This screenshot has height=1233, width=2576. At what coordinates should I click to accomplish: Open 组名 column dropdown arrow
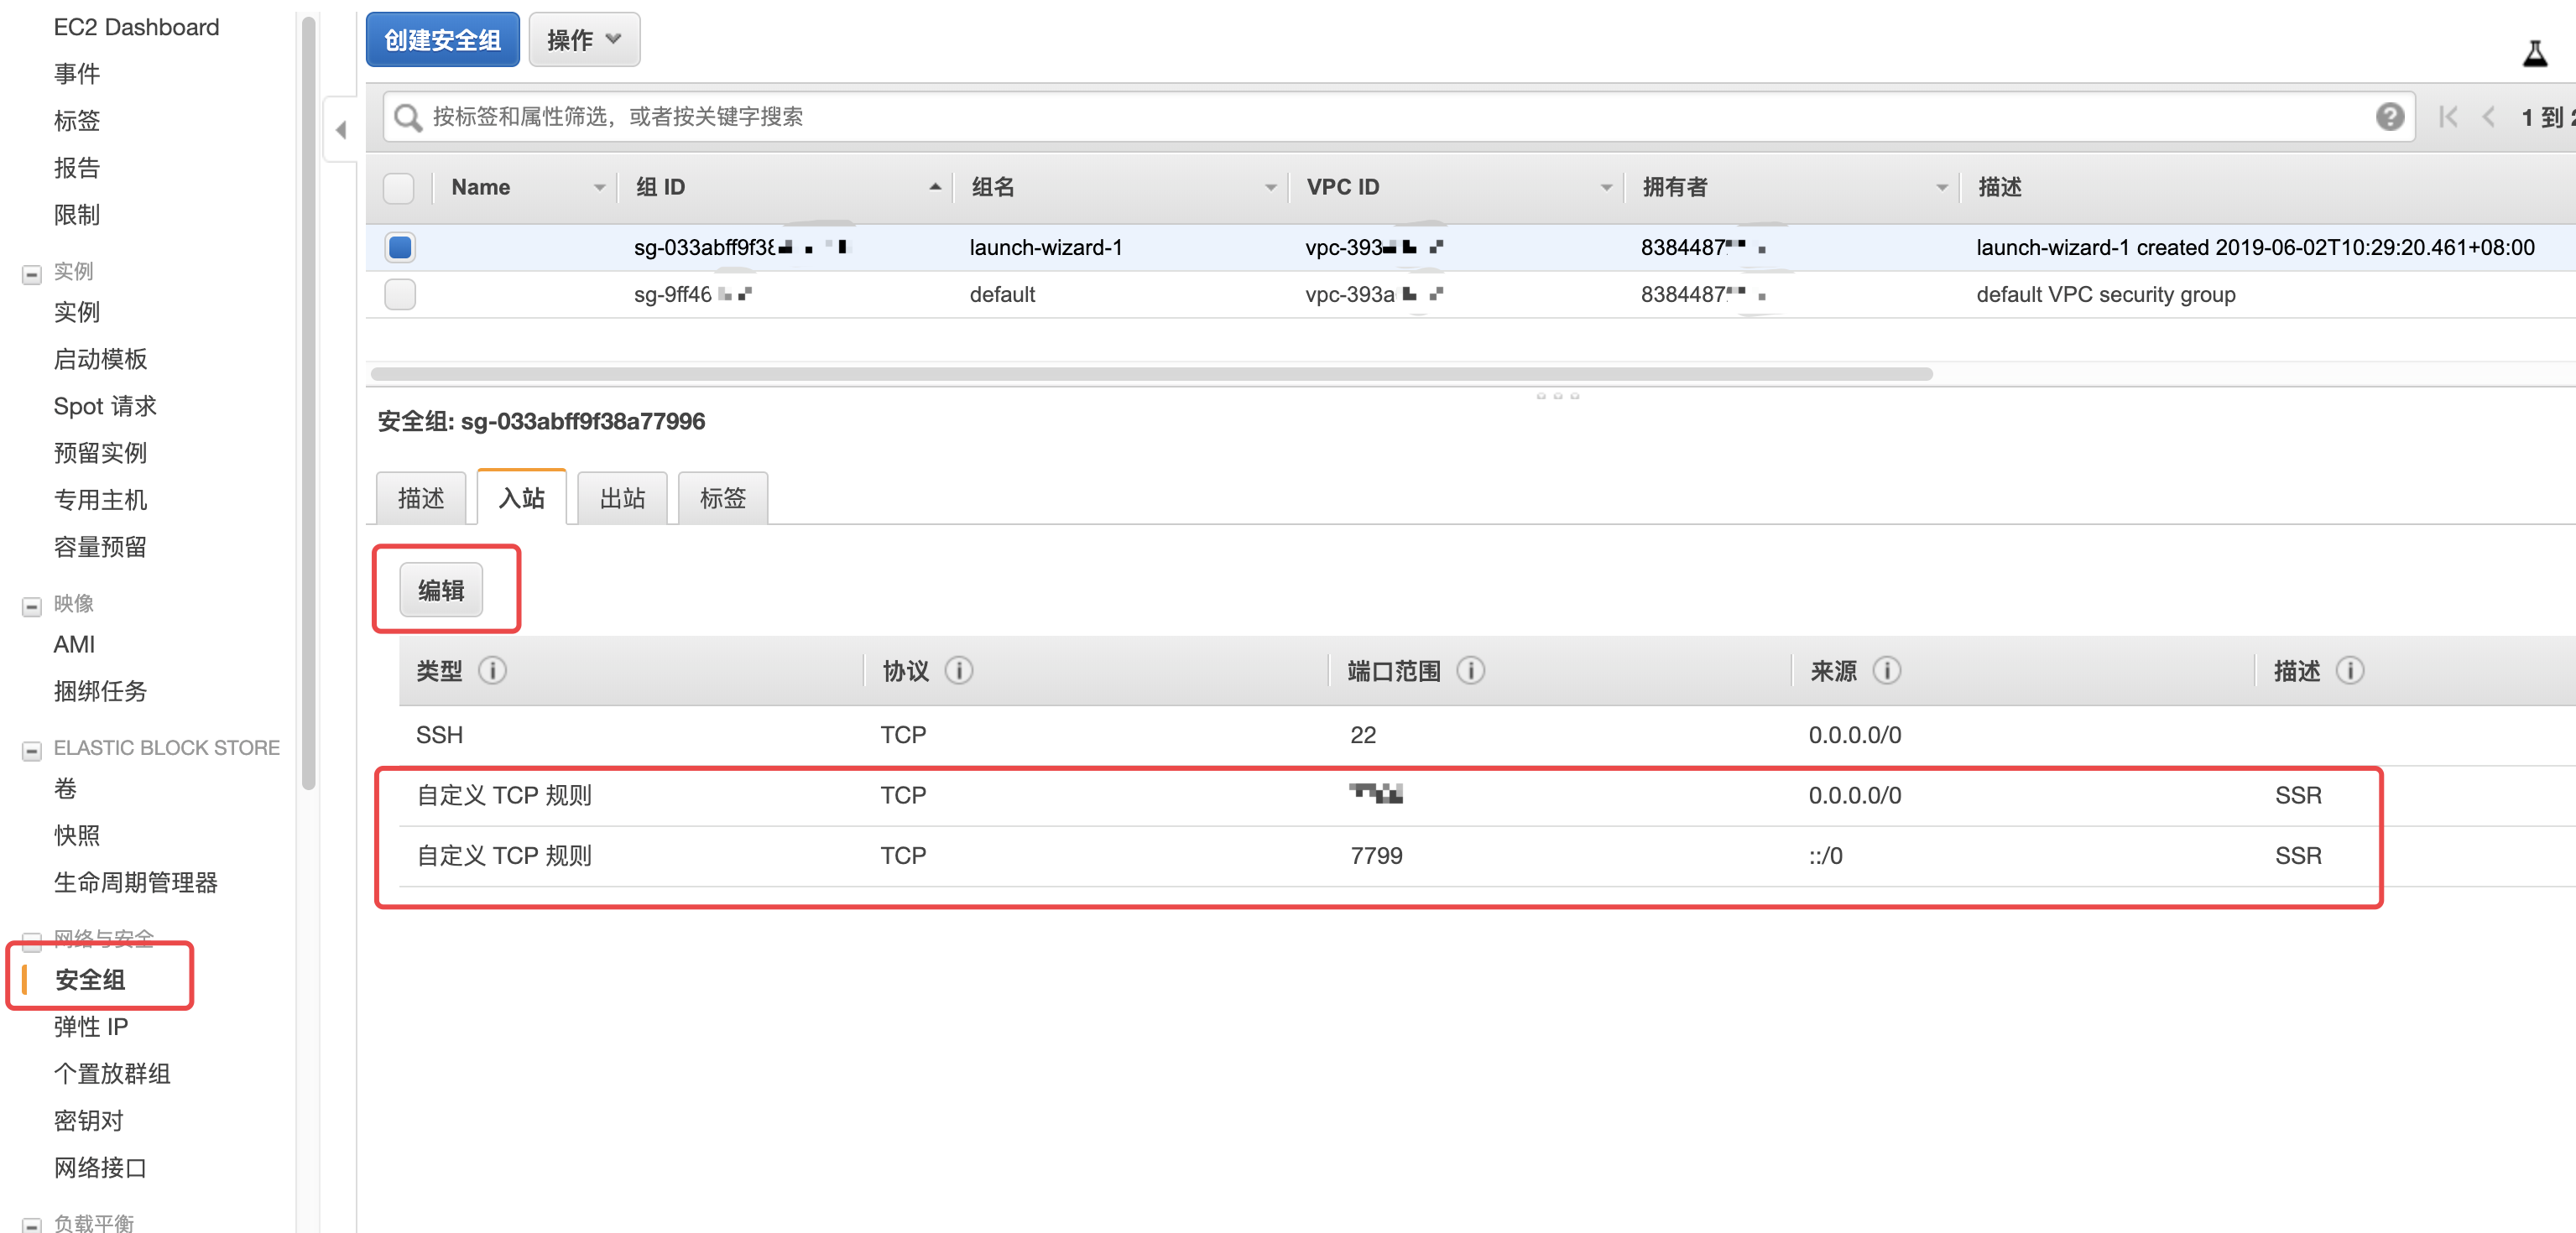[x=1270, y=188]
